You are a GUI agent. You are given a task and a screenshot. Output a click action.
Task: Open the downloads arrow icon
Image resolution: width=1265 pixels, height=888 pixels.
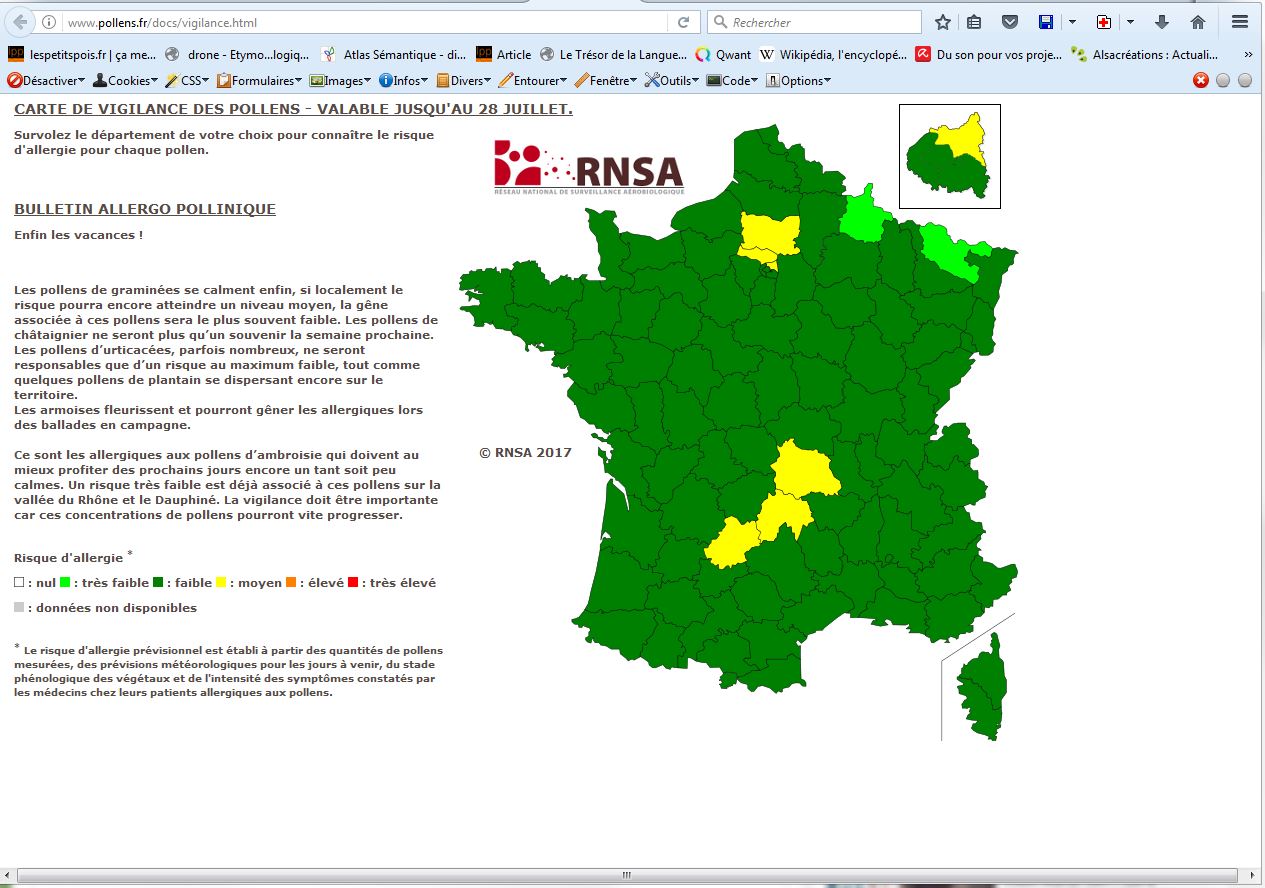1162,22
